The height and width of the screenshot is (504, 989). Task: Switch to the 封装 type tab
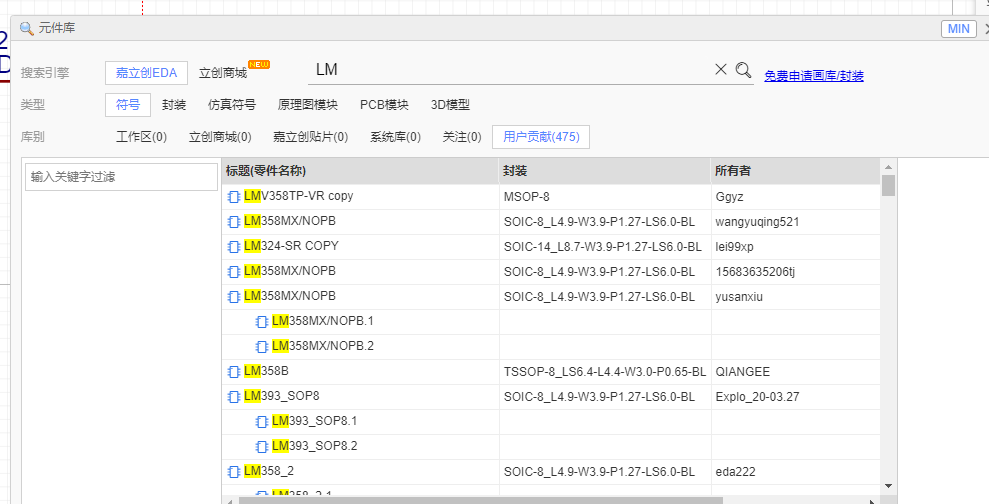point(174,105)
